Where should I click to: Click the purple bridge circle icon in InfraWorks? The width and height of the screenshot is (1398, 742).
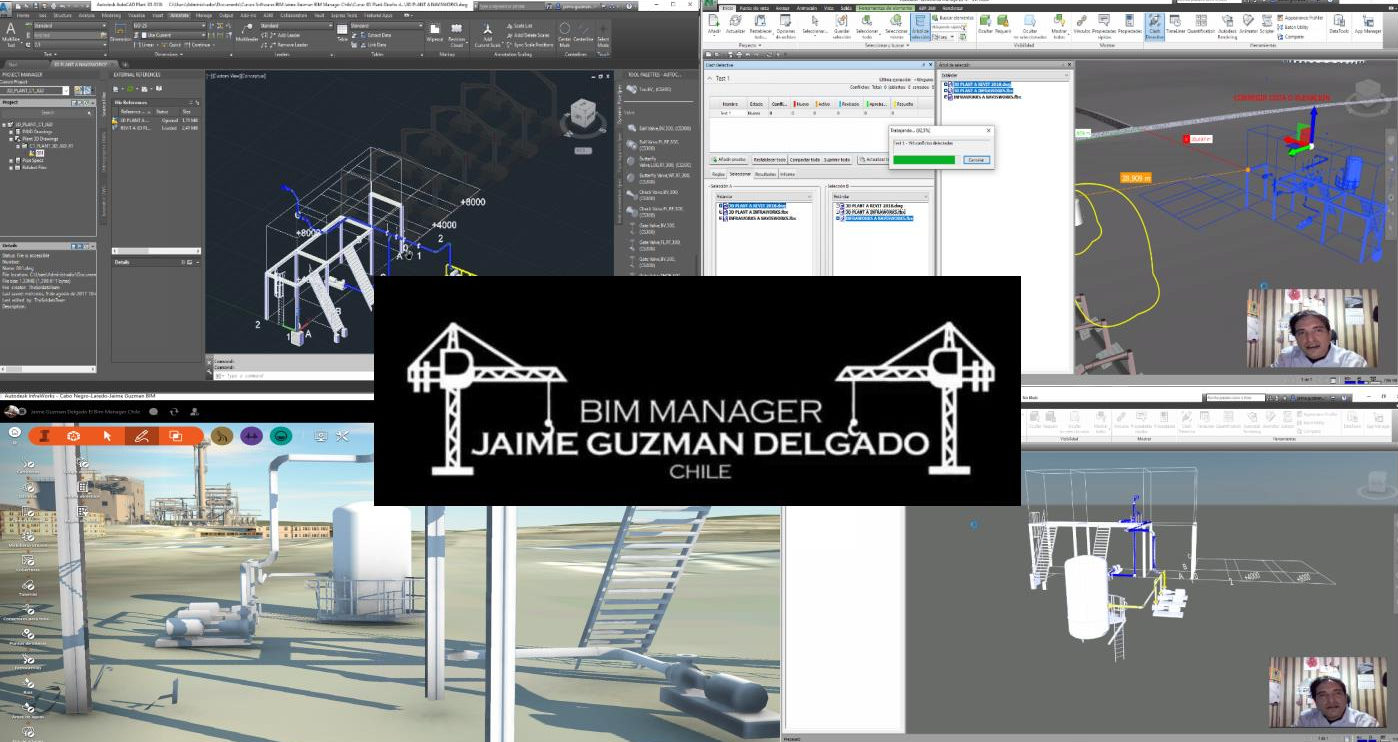click(x=251, y=435)
